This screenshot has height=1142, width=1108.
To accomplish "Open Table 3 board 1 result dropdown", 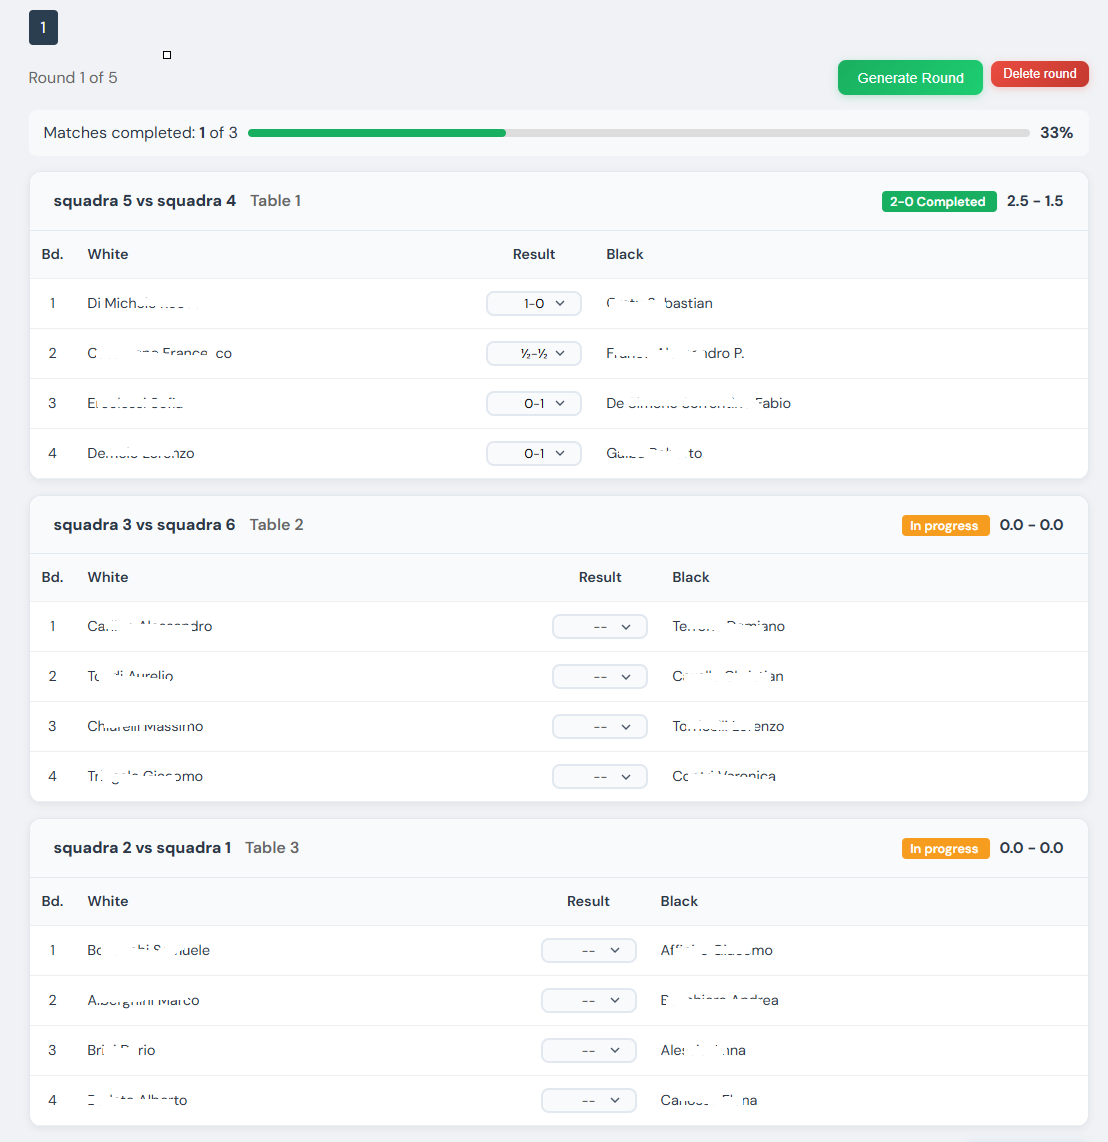I will click(x=588, y=950).
